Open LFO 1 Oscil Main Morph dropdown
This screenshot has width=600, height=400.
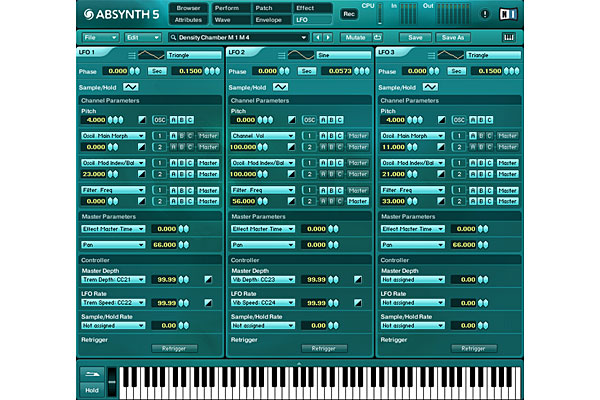click(x=113, y=136)
